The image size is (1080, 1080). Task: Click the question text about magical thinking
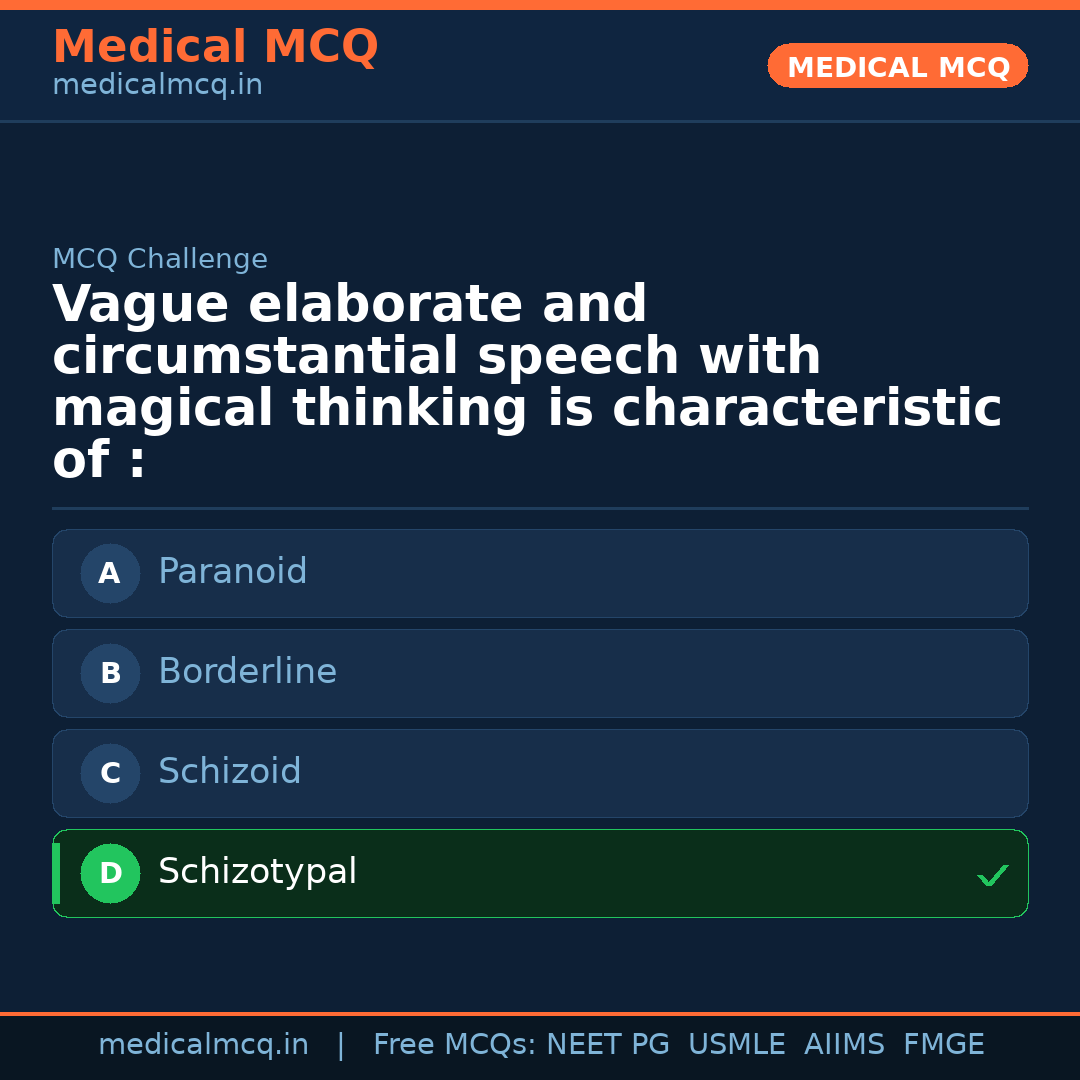(x=527, y=383)
